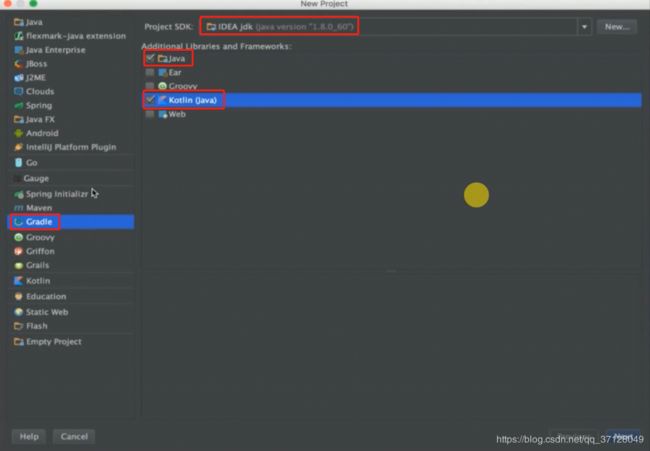This screenshot has width=650, height=451.
Task: Click the Help button
Action: 29,436
